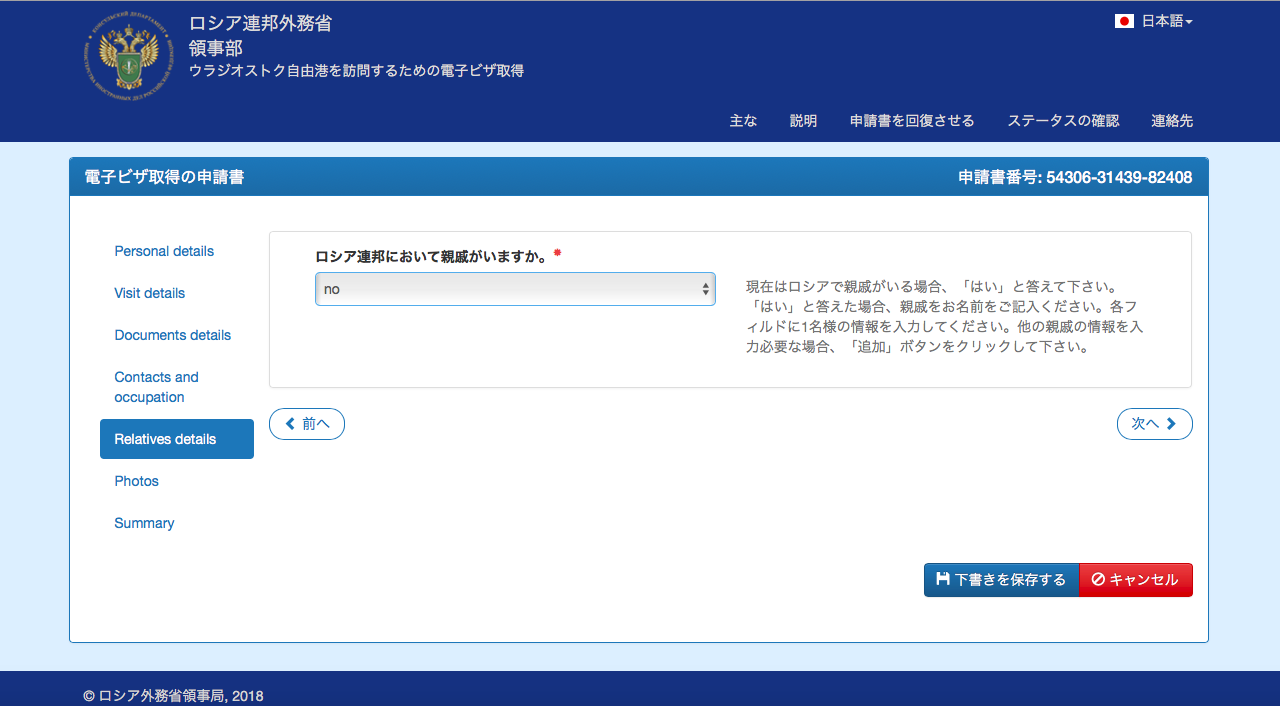Open the 主な navigation menu item

(743, 121)
